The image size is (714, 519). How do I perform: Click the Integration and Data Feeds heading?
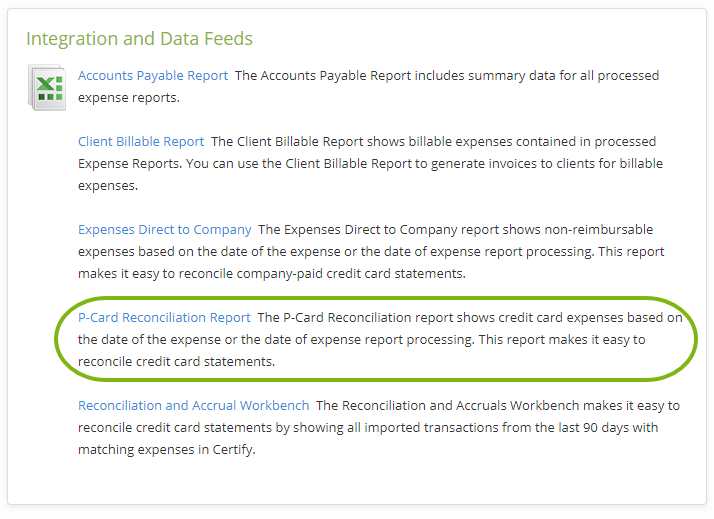click(x=139, y=39)
